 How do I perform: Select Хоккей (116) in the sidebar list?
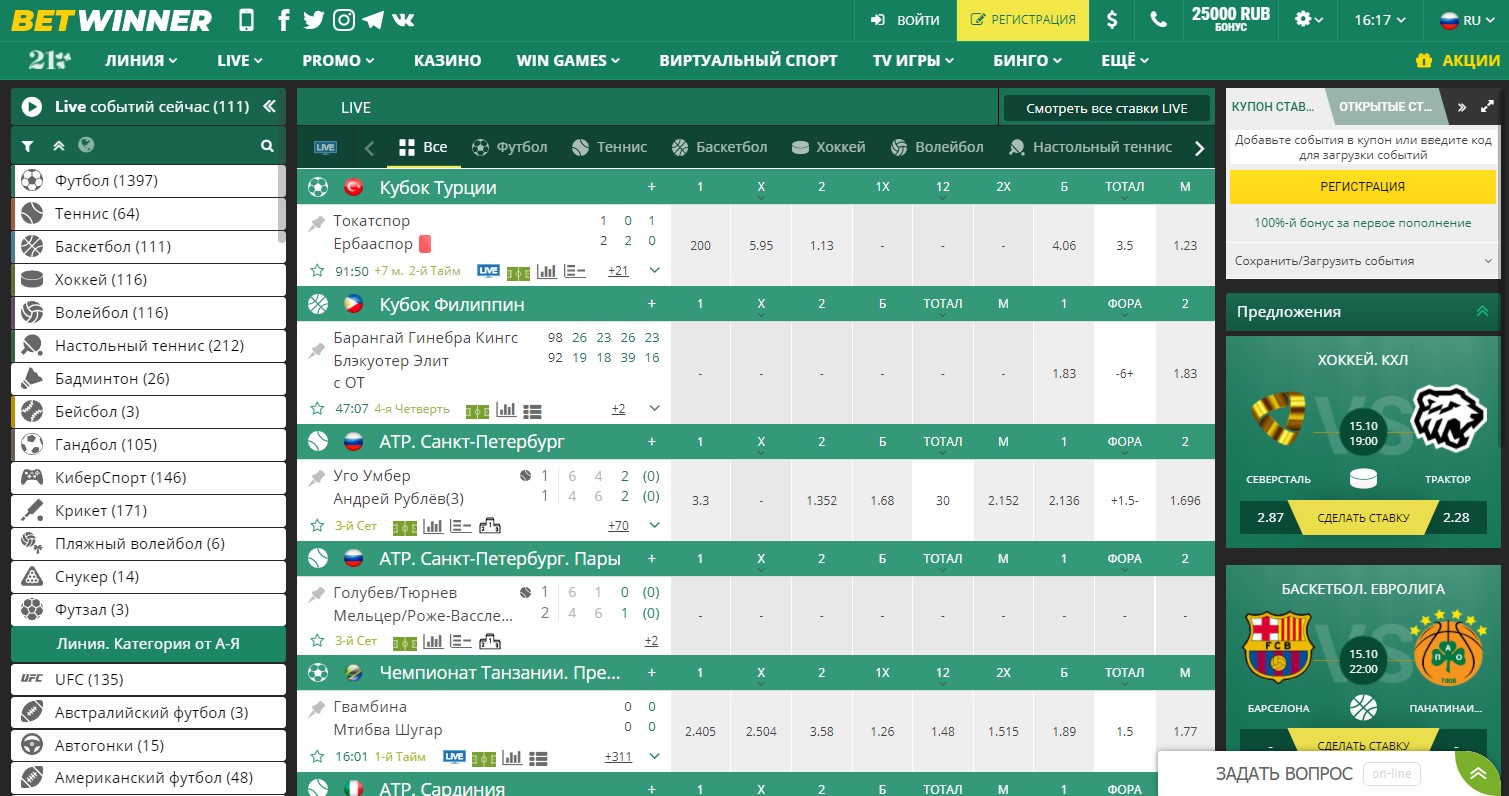pyautogui.click(x=101, y=280)
